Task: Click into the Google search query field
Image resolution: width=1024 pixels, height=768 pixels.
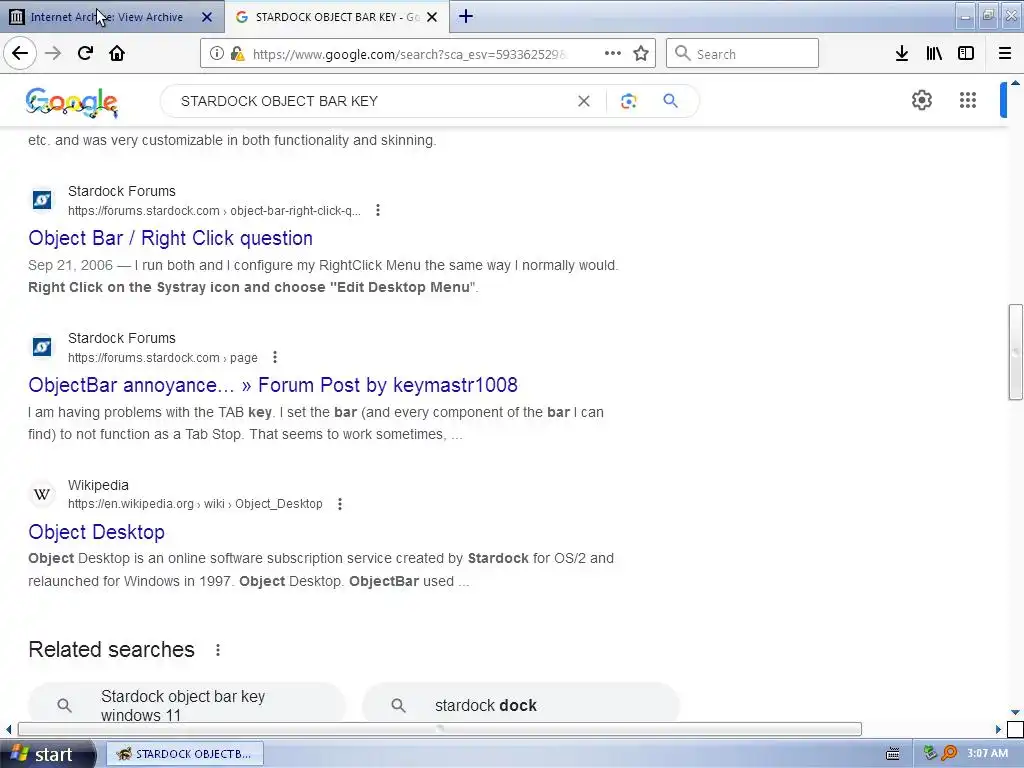Action: [372, 101]
